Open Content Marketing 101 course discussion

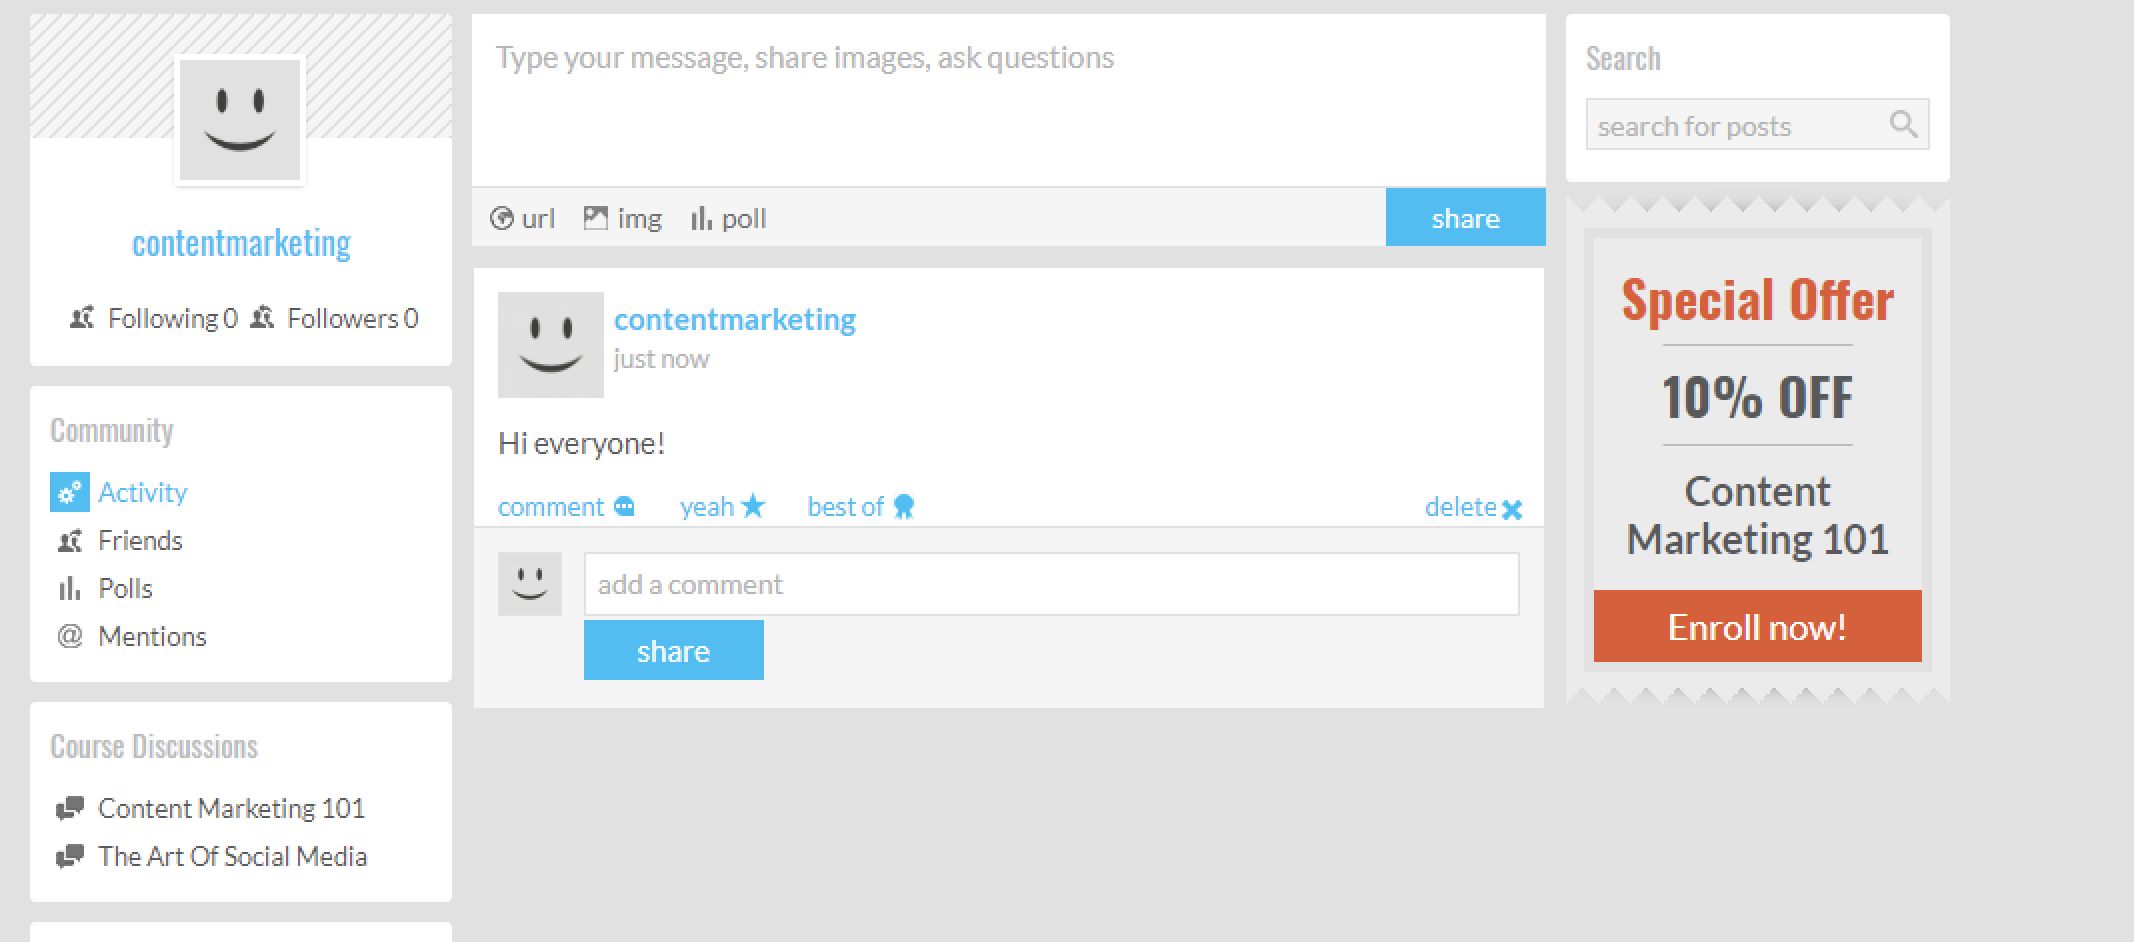231,808
